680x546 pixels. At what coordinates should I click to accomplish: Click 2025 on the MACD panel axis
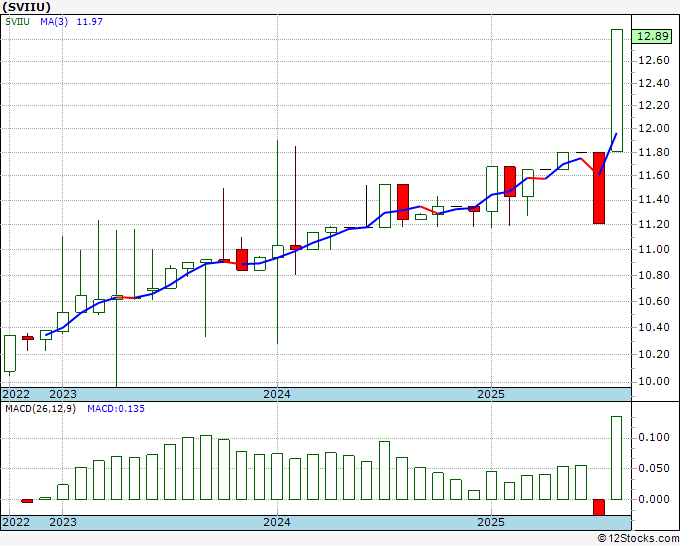coord(491,522)
